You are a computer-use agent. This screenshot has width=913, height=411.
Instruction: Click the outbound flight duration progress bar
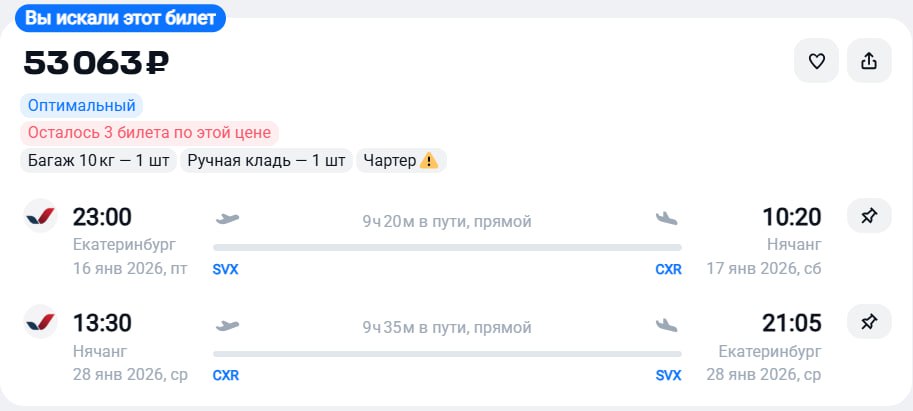(447, 247)
